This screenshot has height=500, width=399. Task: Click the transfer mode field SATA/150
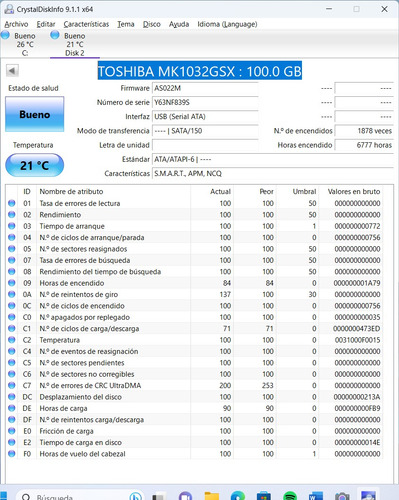pyautogui.click(x=205, y=131)
